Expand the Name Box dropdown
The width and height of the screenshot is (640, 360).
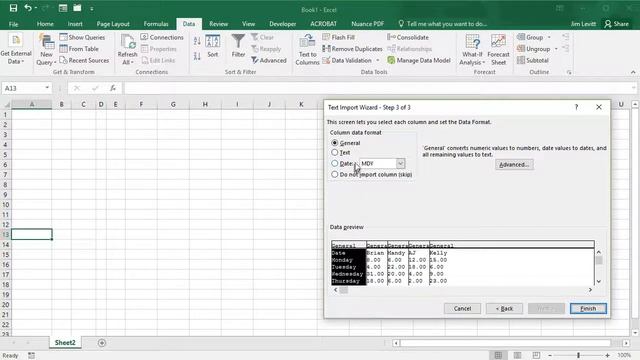[x=47, y=88]
